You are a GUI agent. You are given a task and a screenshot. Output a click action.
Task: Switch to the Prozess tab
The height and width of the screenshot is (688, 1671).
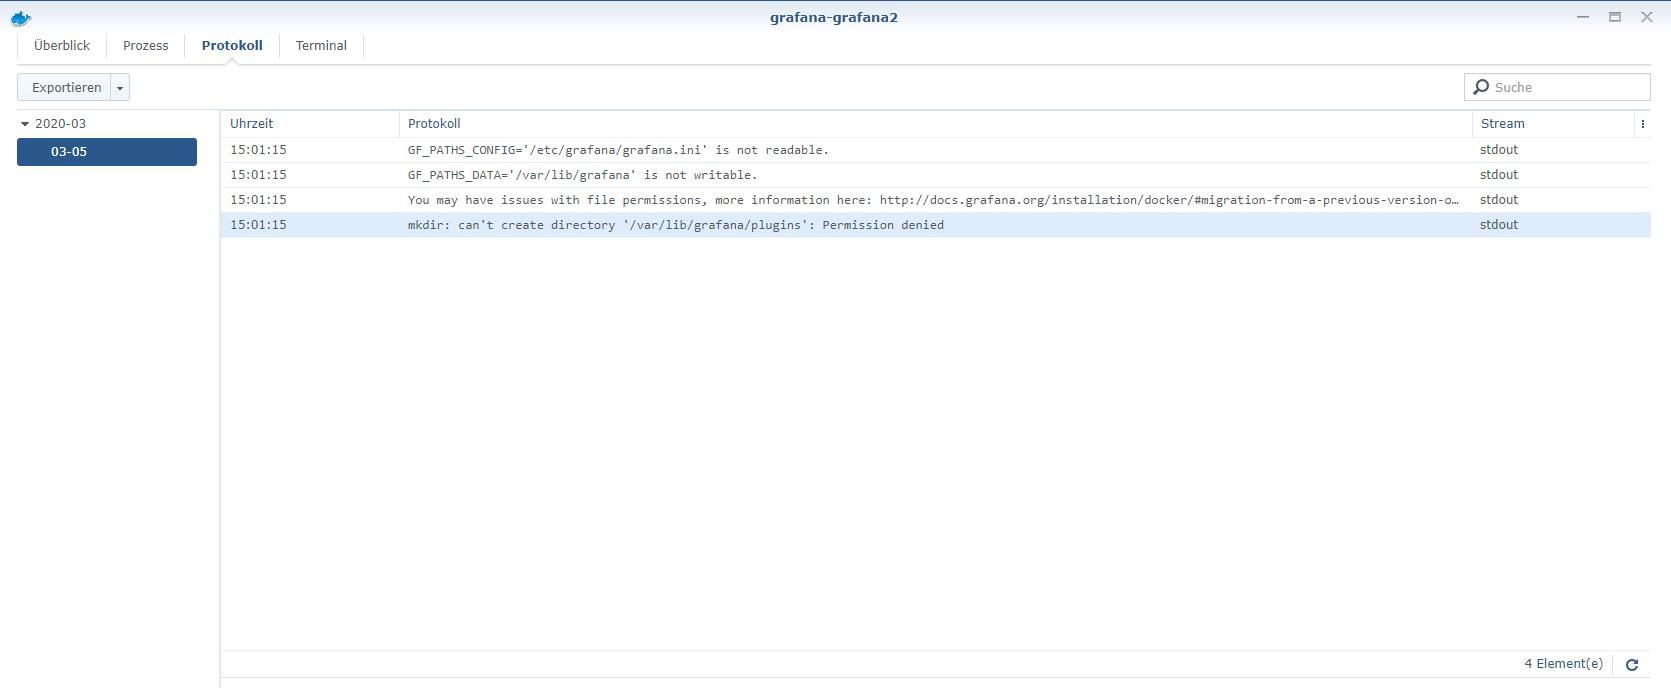[146, 46]
